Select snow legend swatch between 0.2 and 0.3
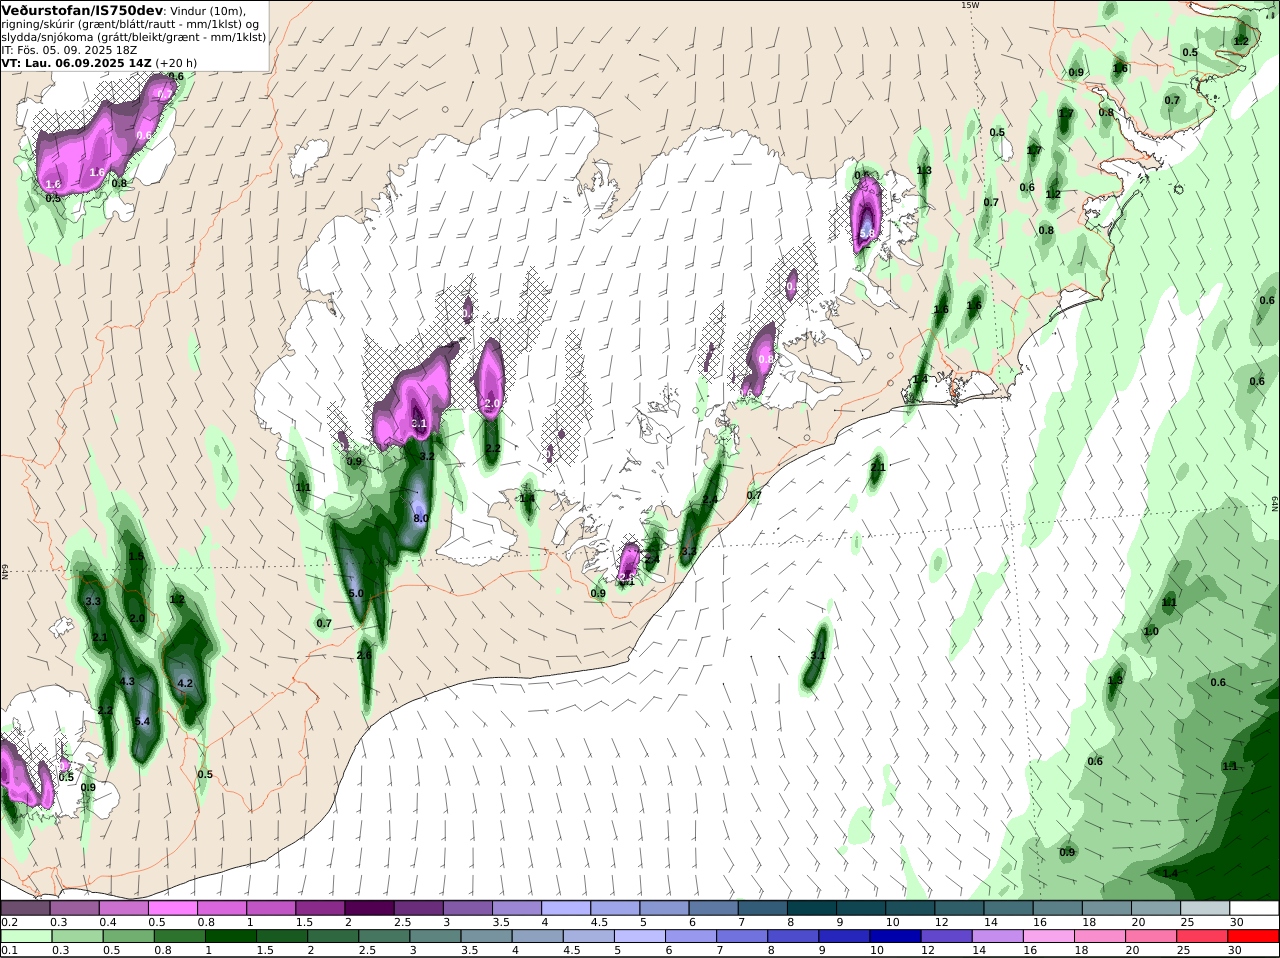 25,908
